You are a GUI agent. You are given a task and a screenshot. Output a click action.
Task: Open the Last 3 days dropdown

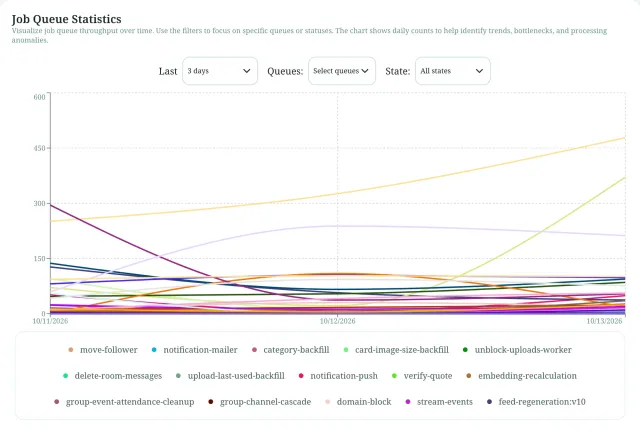click(220, 71)
